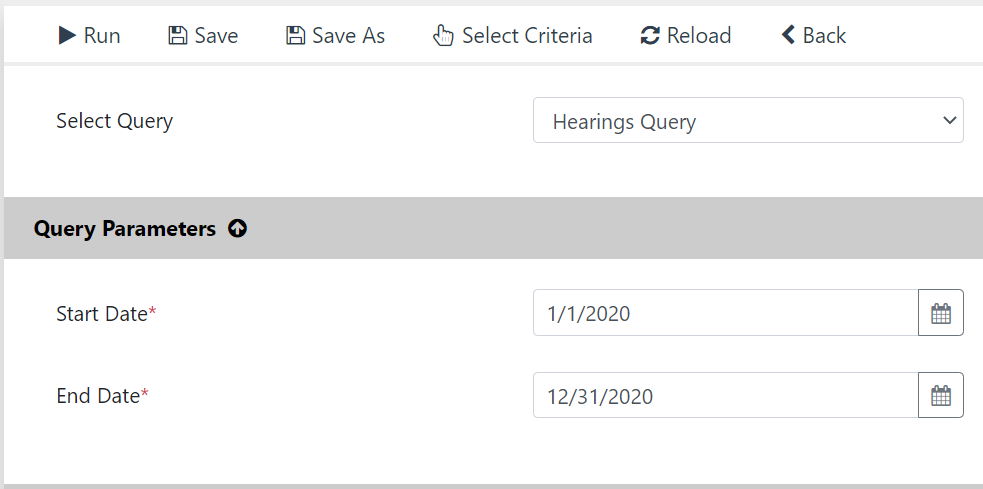Screen dimensions: 983x489
Task: Click the Back chevron icon
Action: click(x=788, y=34)
